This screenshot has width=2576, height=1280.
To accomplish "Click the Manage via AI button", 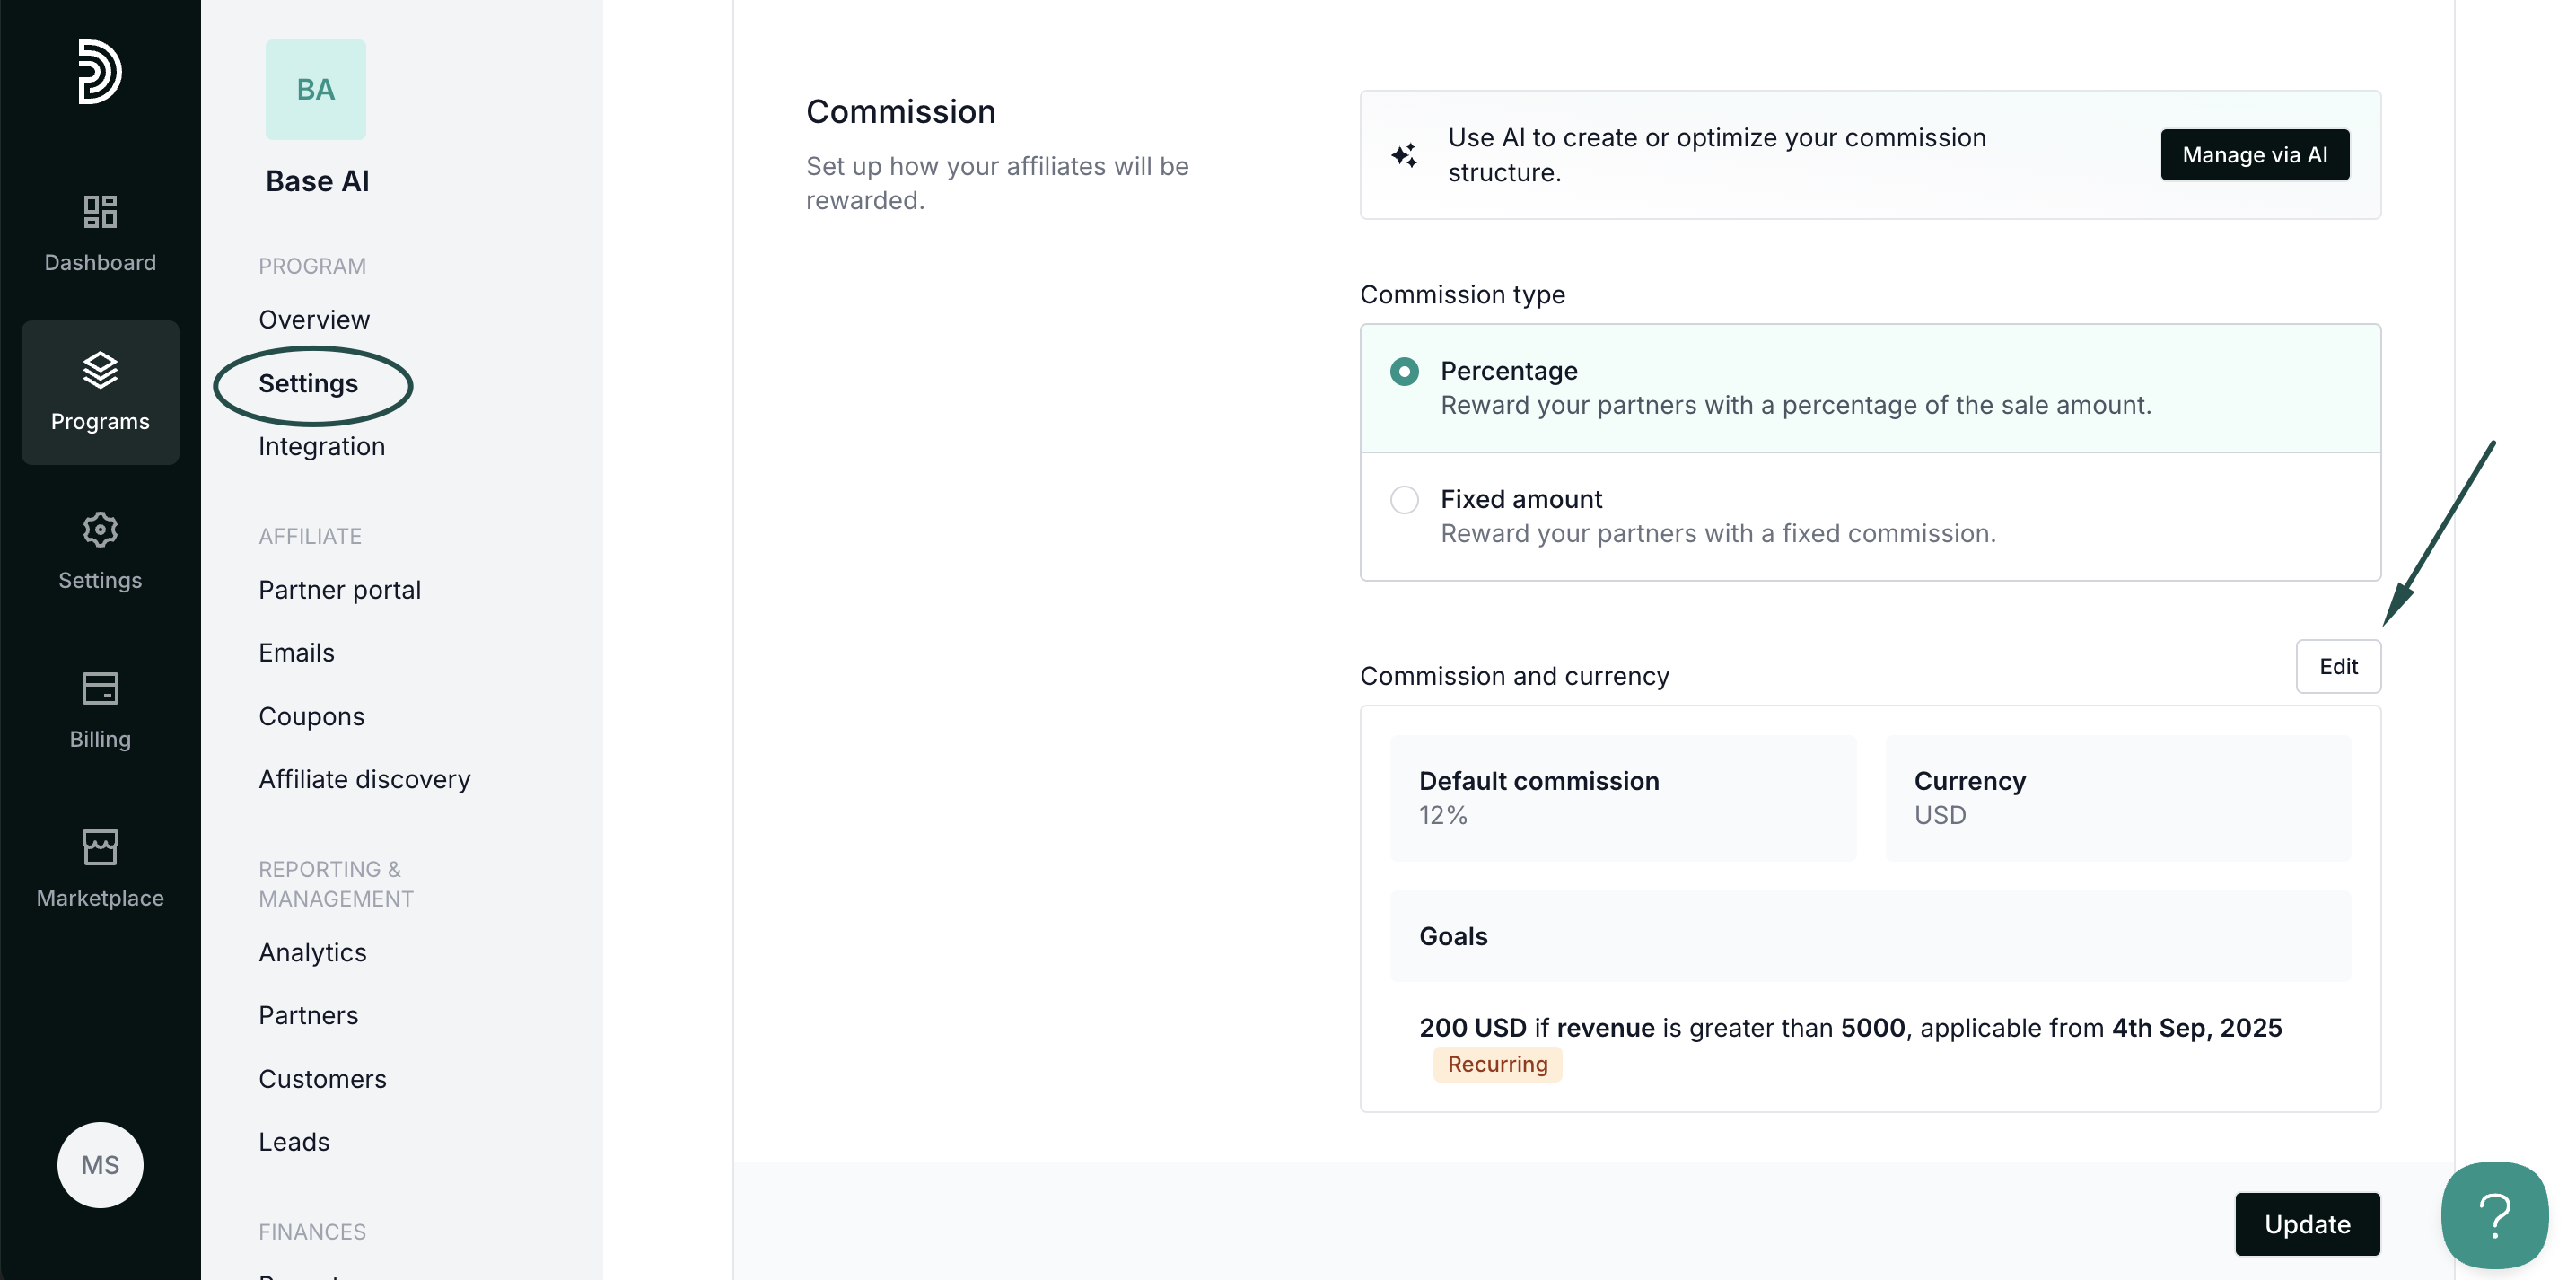I will click(2254, 155).
